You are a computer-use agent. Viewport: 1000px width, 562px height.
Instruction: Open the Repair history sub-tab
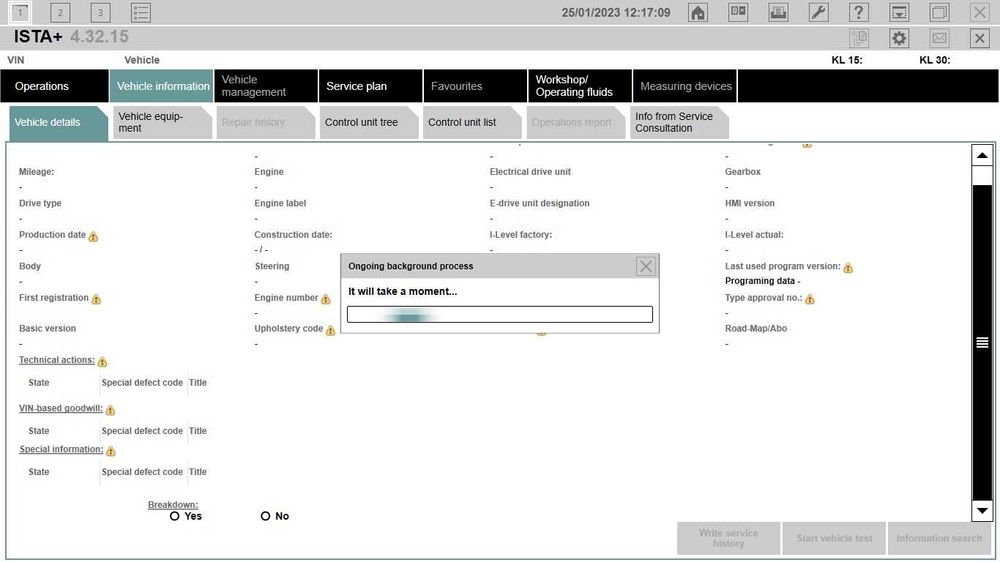pyautogui.click(x=265, y=122)
